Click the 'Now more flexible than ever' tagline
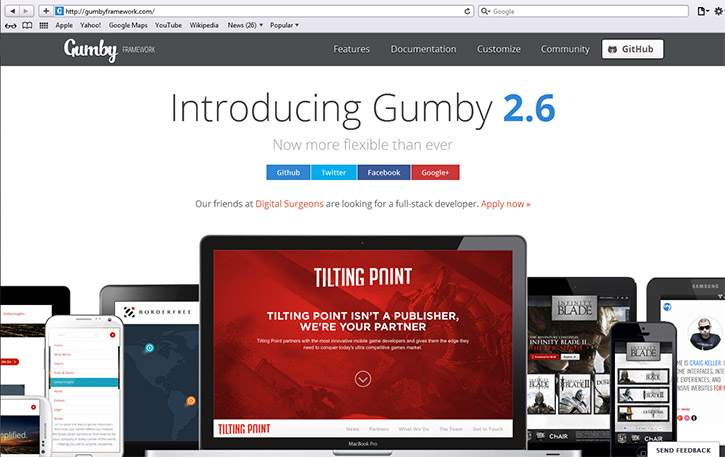 coord(362,145)
